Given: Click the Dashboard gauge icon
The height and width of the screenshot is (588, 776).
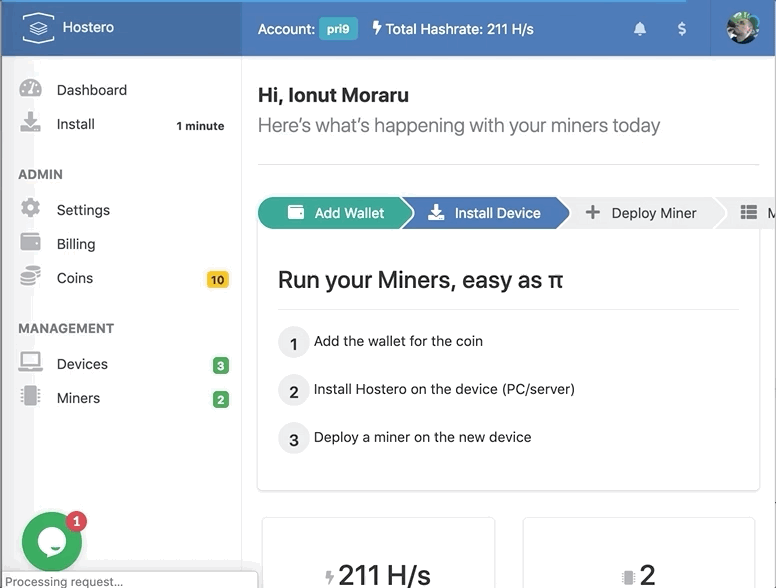Looking at the screenshot, I should [x=31, y=89].
